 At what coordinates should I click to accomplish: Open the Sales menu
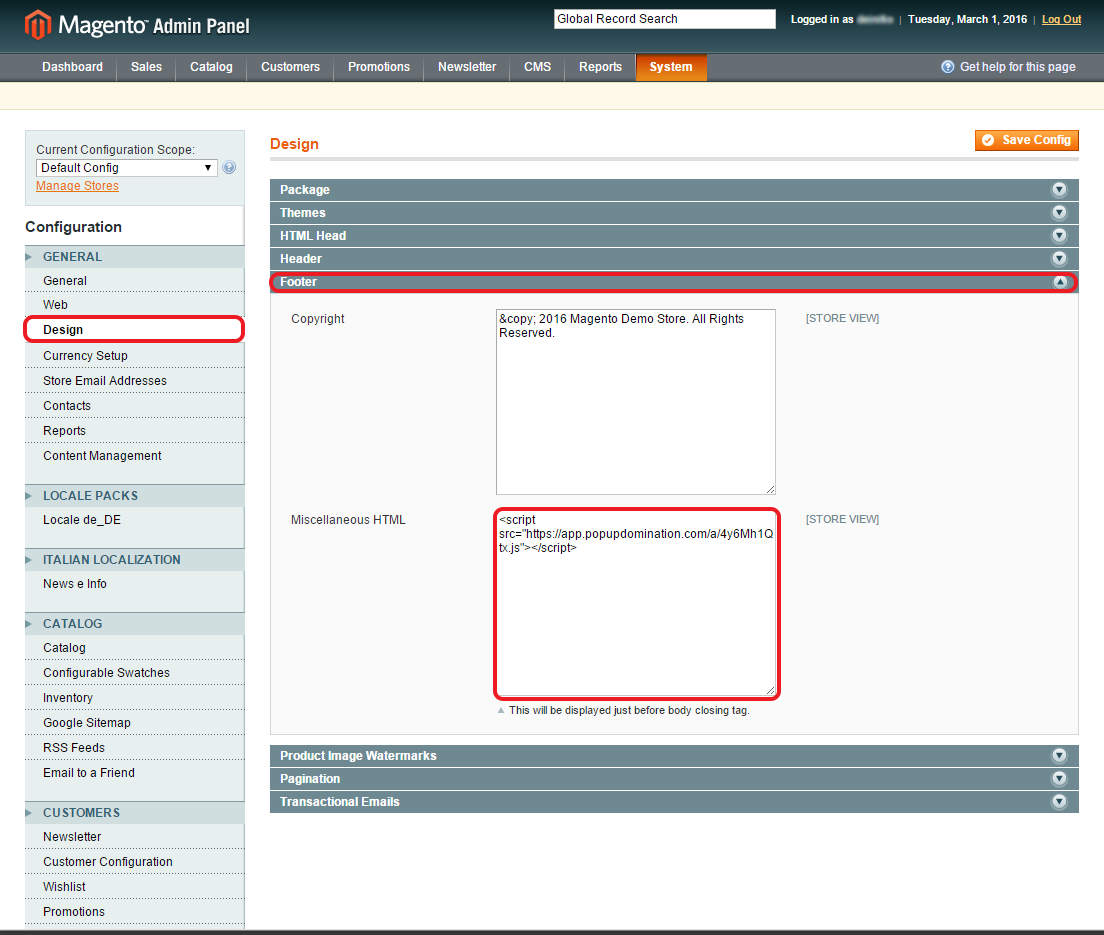pyautogui.click(x=146, y=67)
